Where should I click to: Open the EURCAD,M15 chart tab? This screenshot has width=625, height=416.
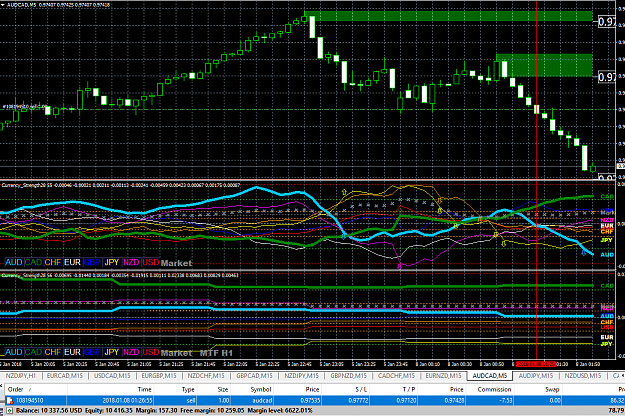point(65,376)
